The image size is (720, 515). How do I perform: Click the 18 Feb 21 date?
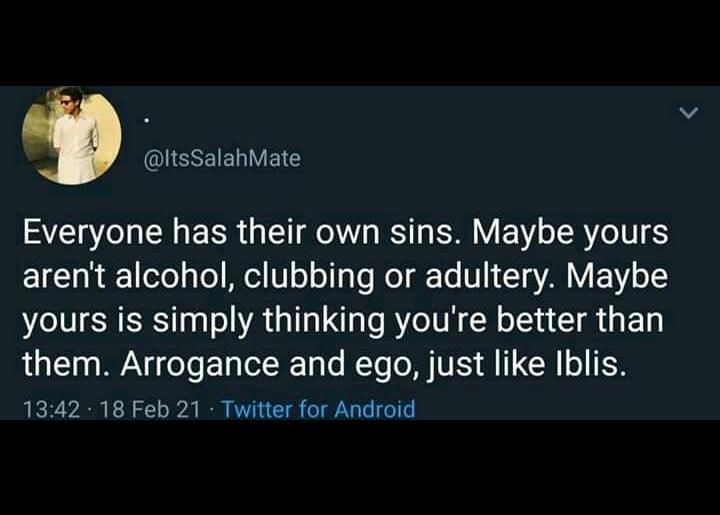[x=150, y=409]
